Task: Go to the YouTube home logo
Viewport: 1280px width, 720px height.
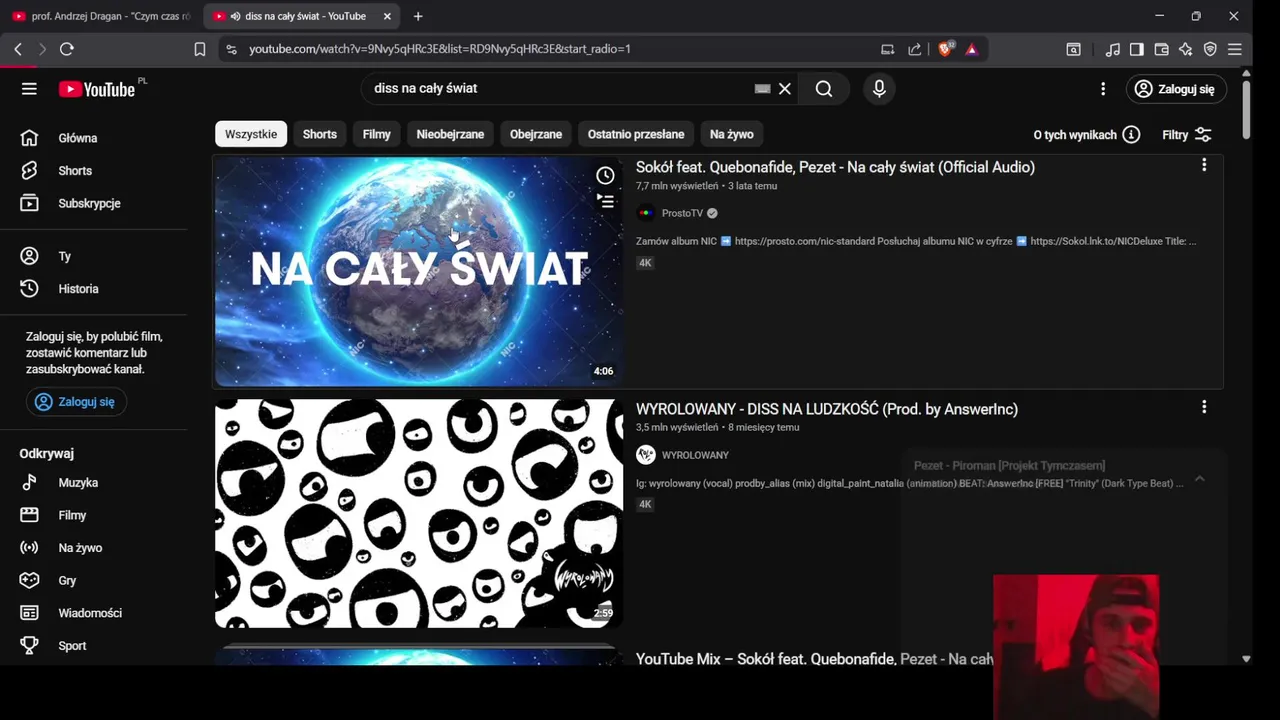Action: point(97,89)
